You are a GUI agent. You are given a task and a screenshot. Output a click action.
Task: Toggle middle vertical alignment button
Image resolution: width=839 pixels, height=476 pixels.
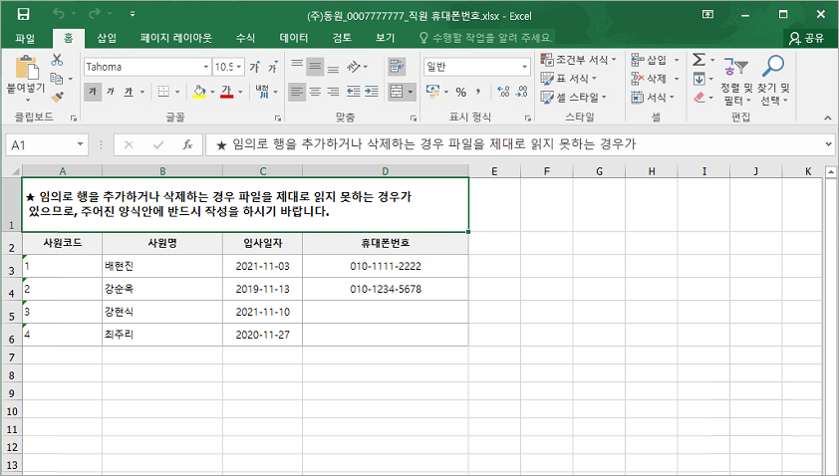point(315,67)
